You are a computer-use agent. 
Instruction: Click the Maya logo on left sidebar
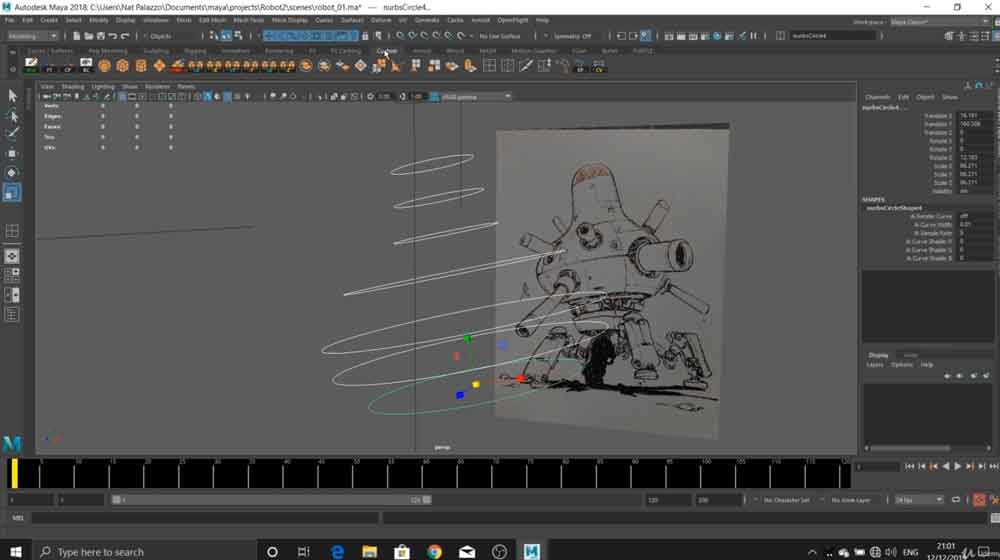12,443
